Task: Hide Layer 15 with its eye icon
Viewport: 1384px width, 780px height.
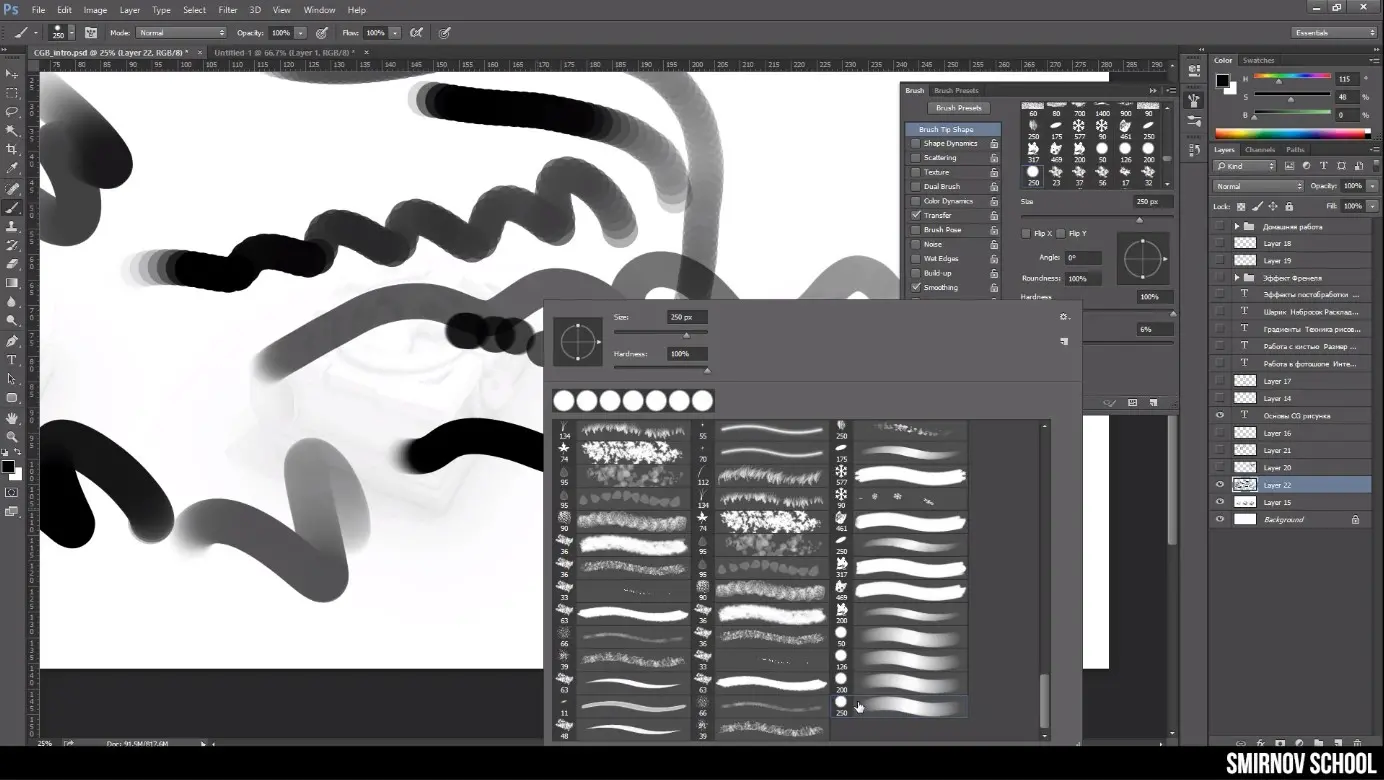Action: coord(1219,502)
